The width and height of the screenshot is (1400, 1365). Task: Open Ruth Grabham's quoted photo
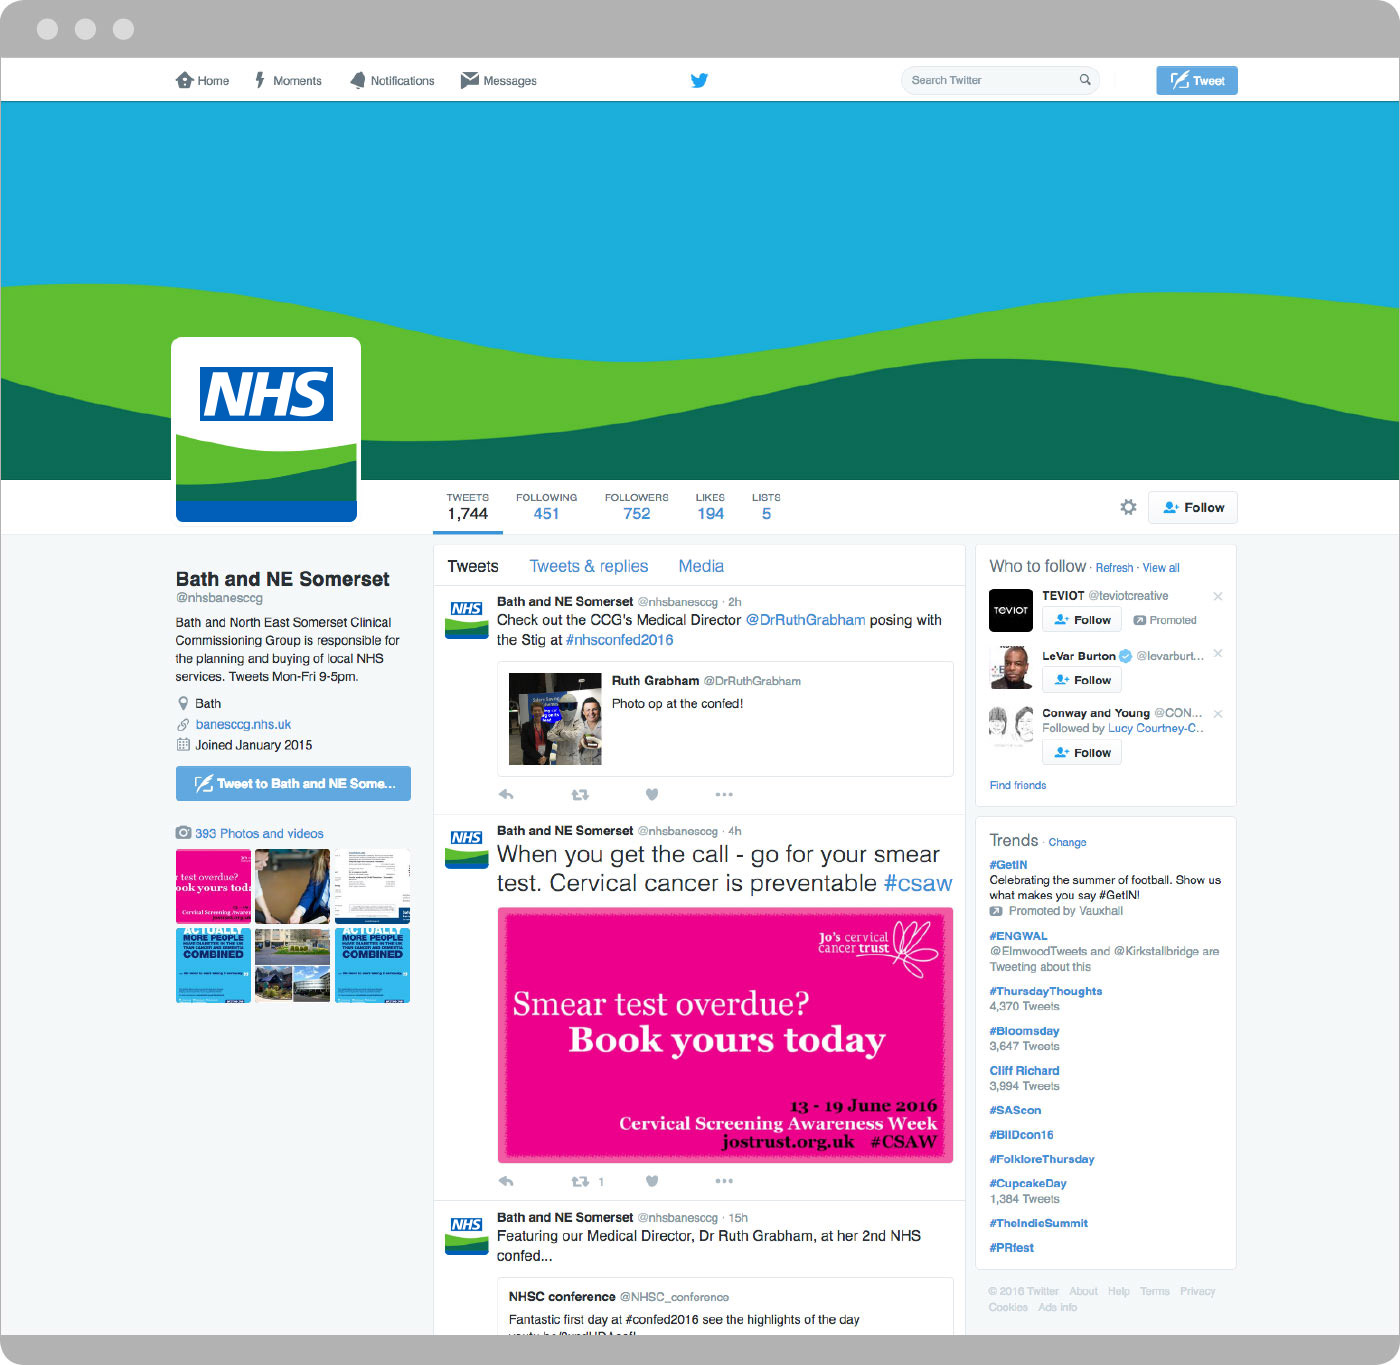555,719
